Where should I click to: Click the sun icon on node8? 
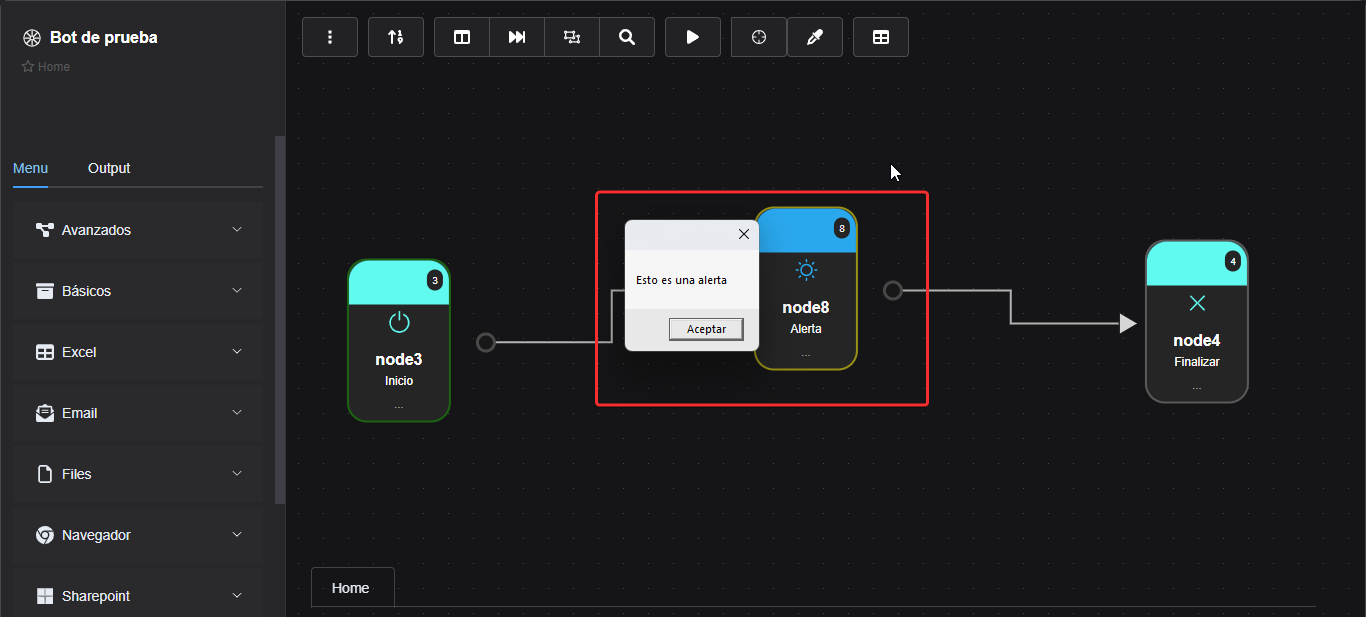click(806, 270)
